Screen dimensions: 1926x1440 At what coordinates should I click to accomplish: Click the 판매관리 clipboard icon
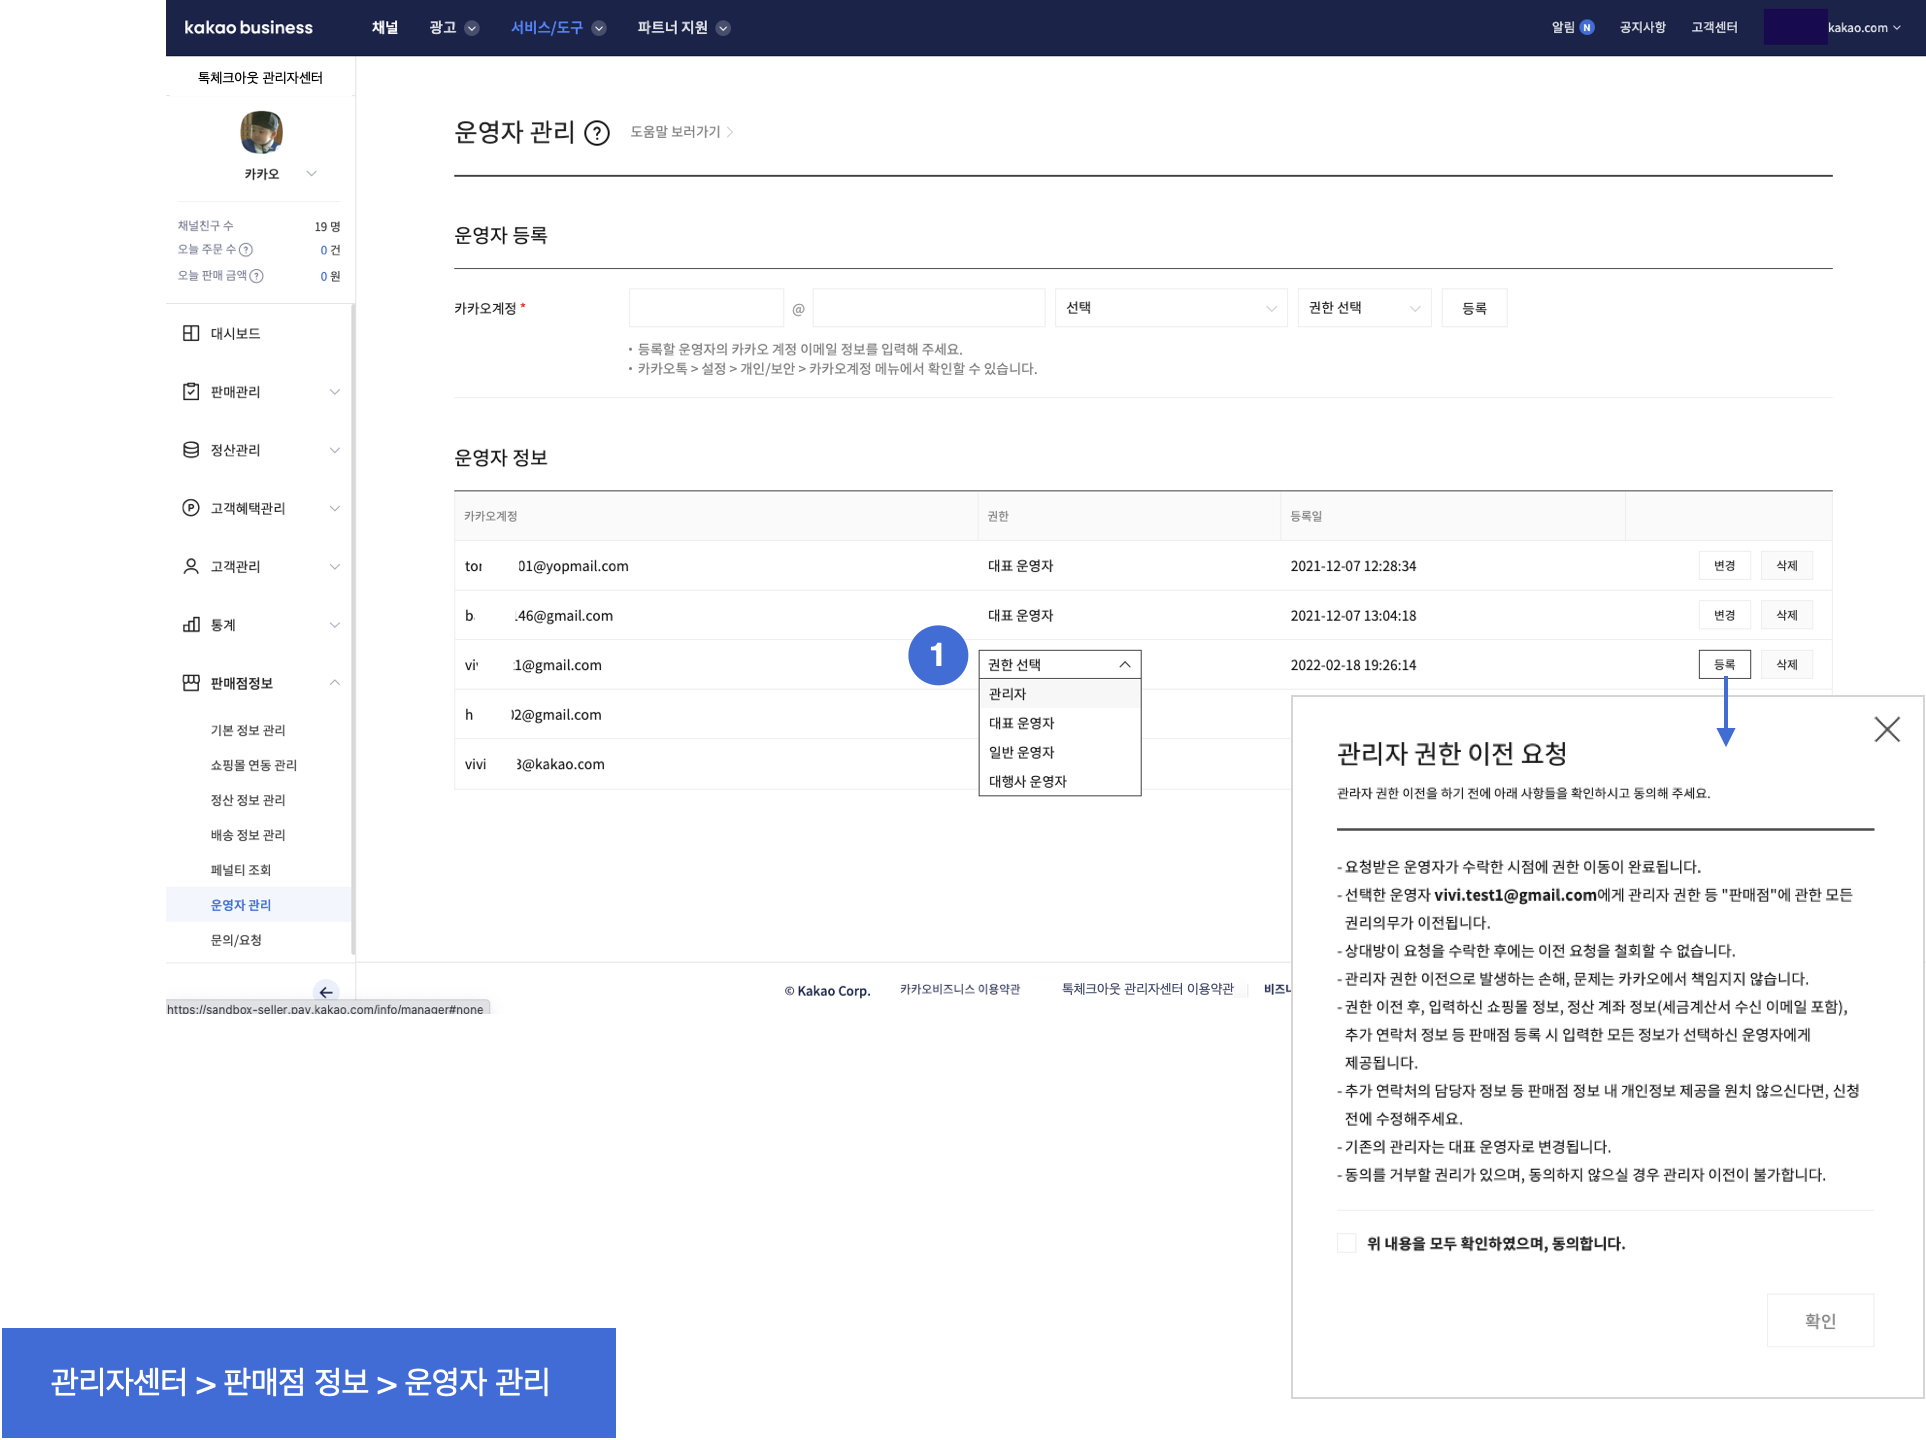pos(191,391)
